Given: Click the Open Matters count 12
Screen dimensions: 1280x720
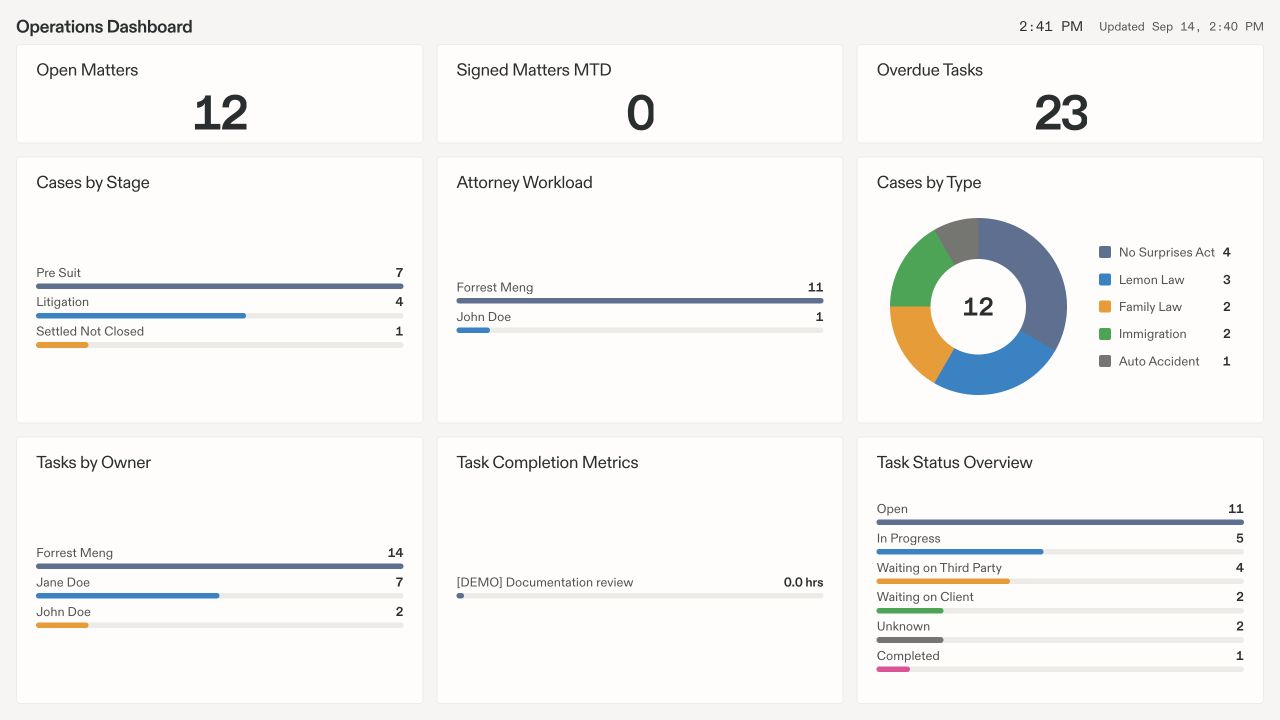Looking at the screenshot, I should 220,113.
